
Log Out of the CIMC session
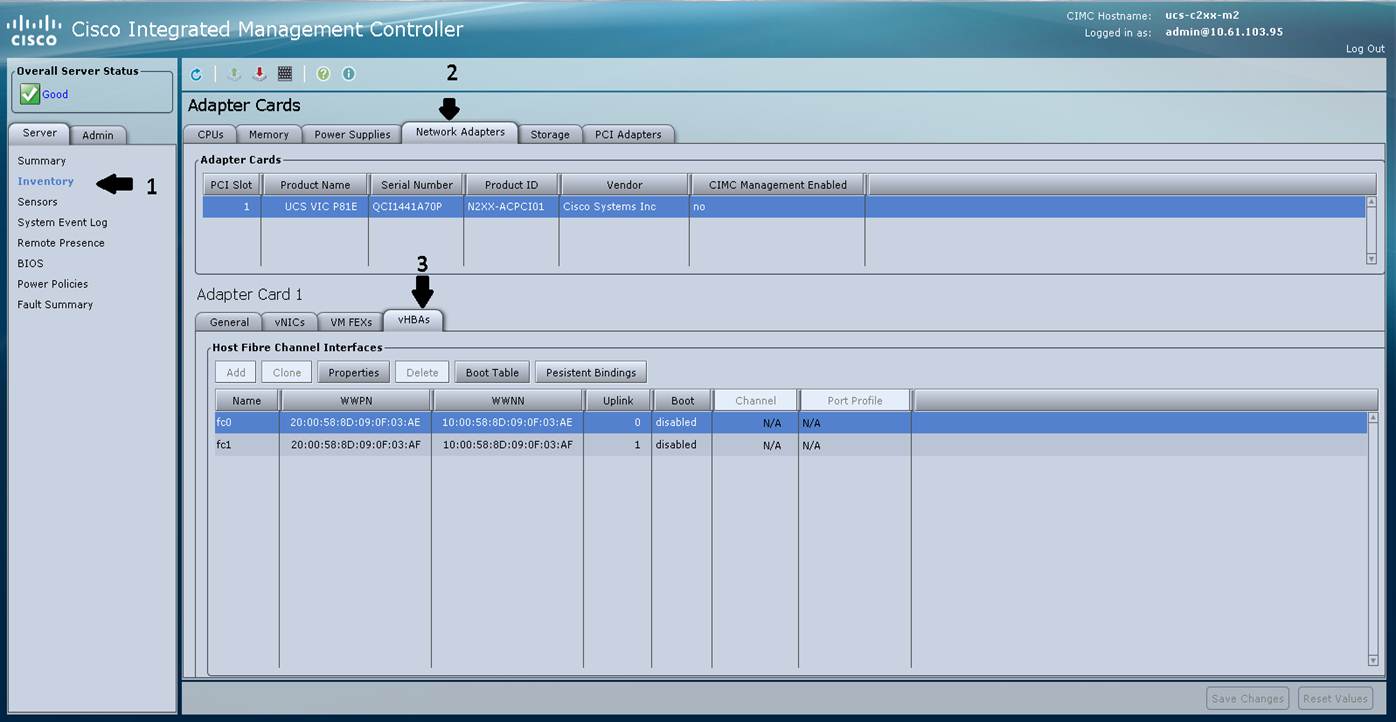pos(1365,49)
